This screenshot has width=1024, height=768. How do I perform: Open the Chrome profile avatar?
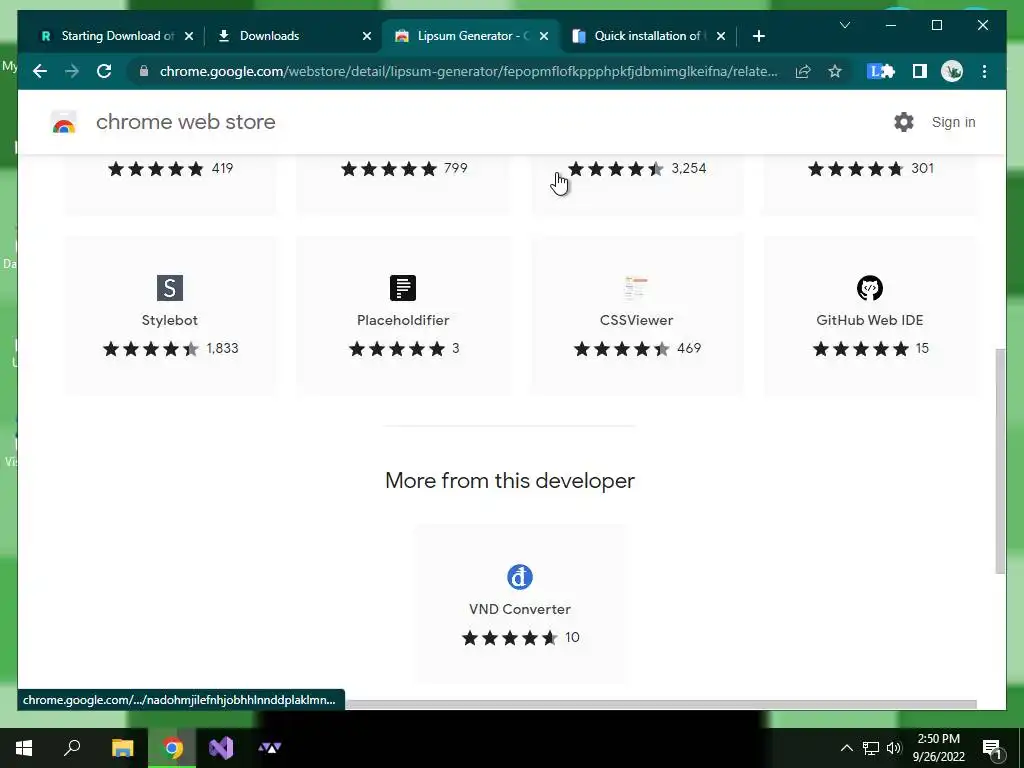pyautogui.click(x=952, y=71)
